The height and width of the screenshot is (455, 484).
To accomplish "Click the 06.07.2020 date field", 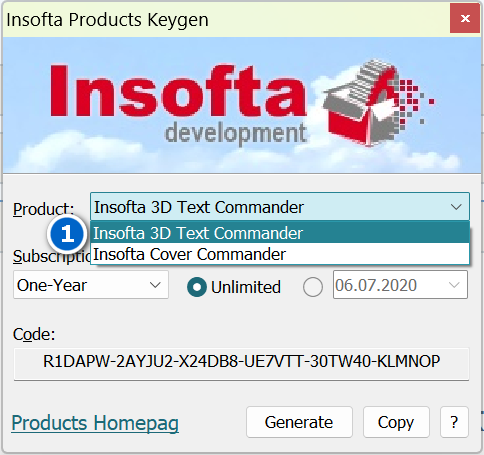I will click(x=400, y=285).
